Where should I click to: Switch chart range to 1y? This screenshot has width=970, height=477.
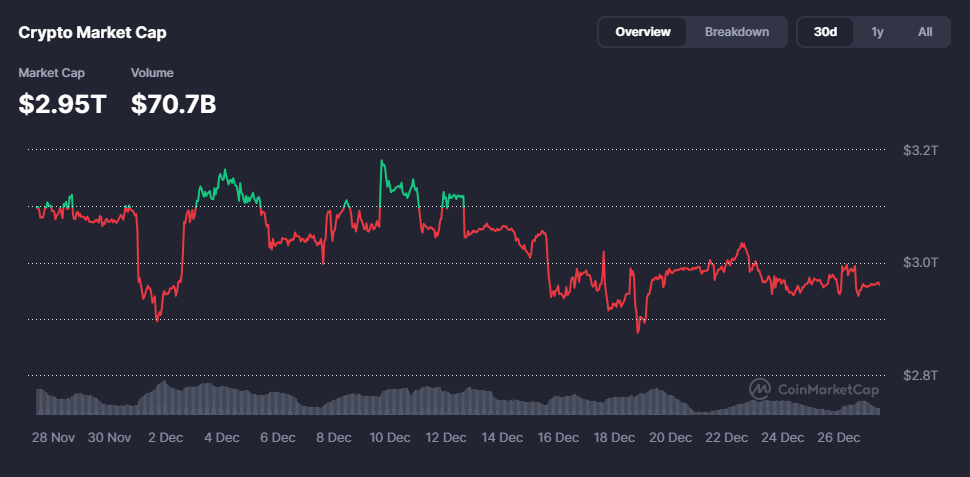point(877,32)
